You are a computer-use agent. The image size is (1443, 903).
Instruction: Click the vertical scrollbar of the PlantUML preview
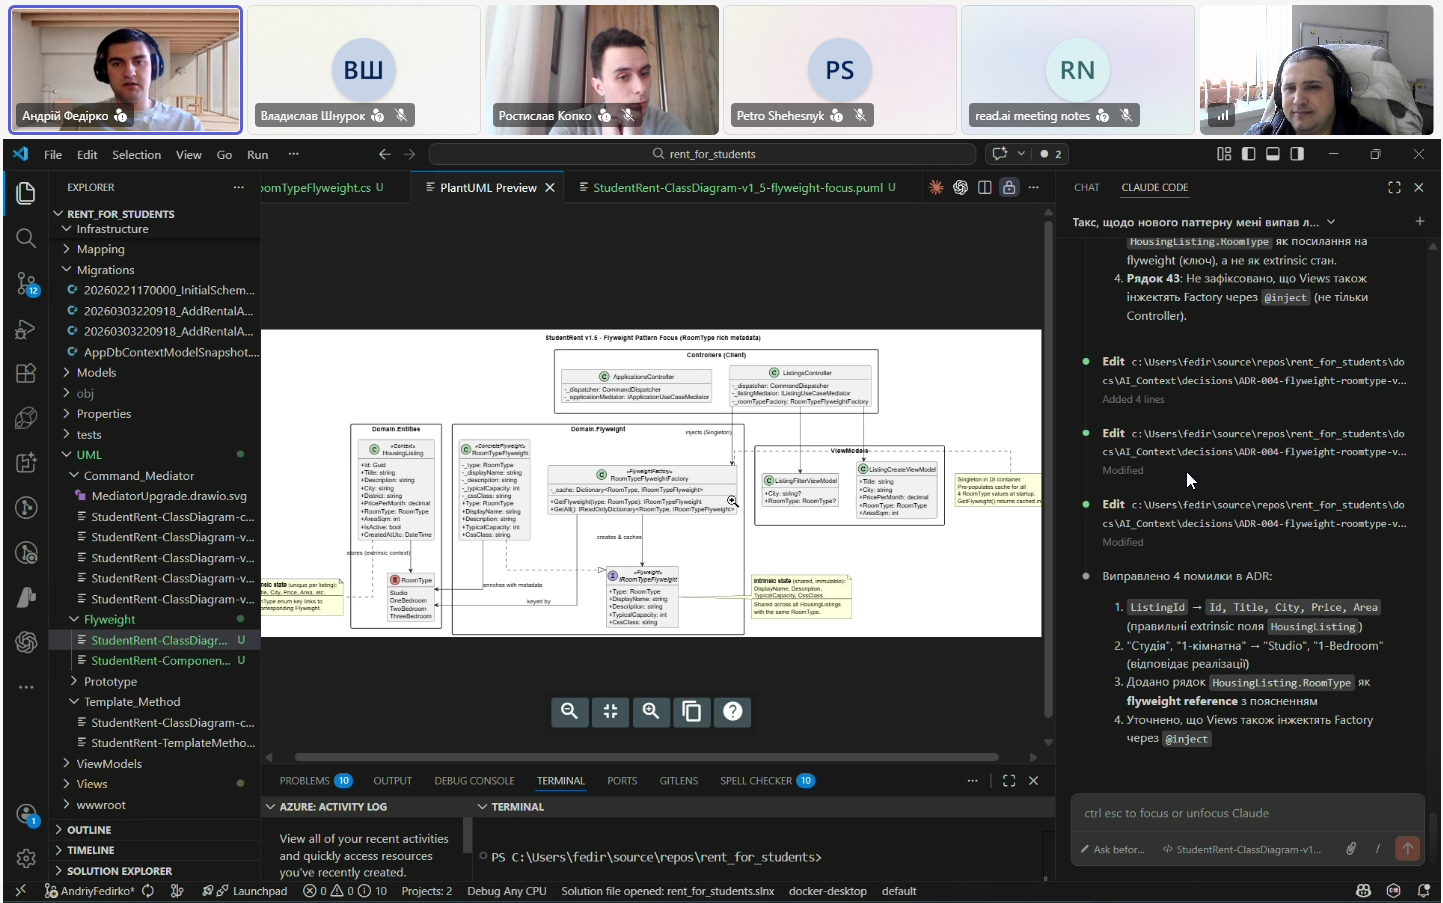(x=1048, y=470)
